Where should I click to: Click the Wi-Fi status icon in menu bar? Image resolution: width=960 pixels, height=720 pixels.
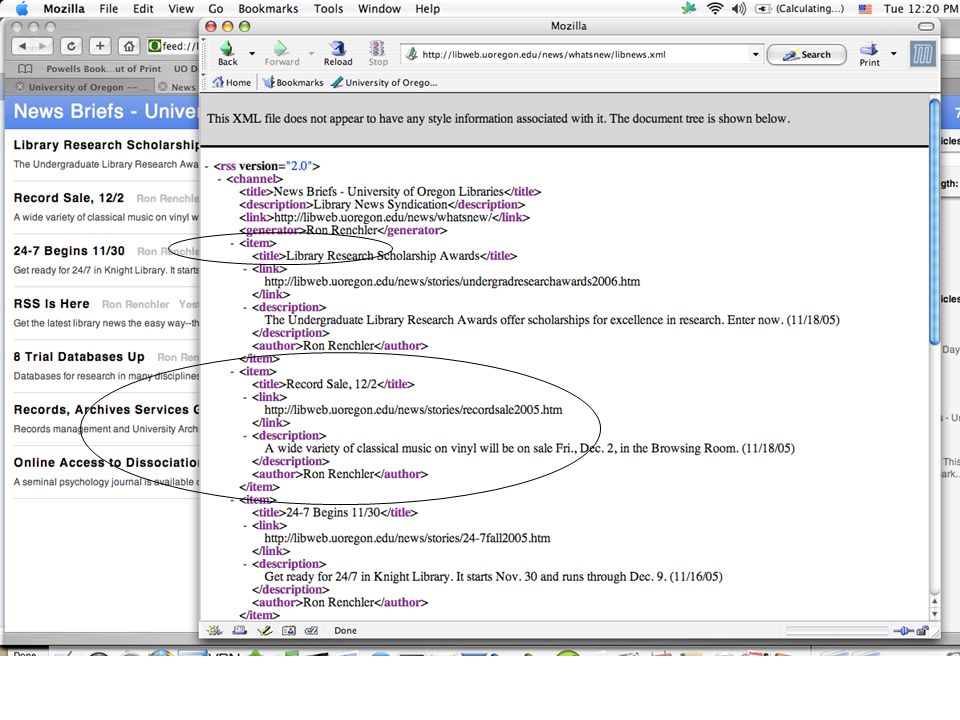(714, 9)
